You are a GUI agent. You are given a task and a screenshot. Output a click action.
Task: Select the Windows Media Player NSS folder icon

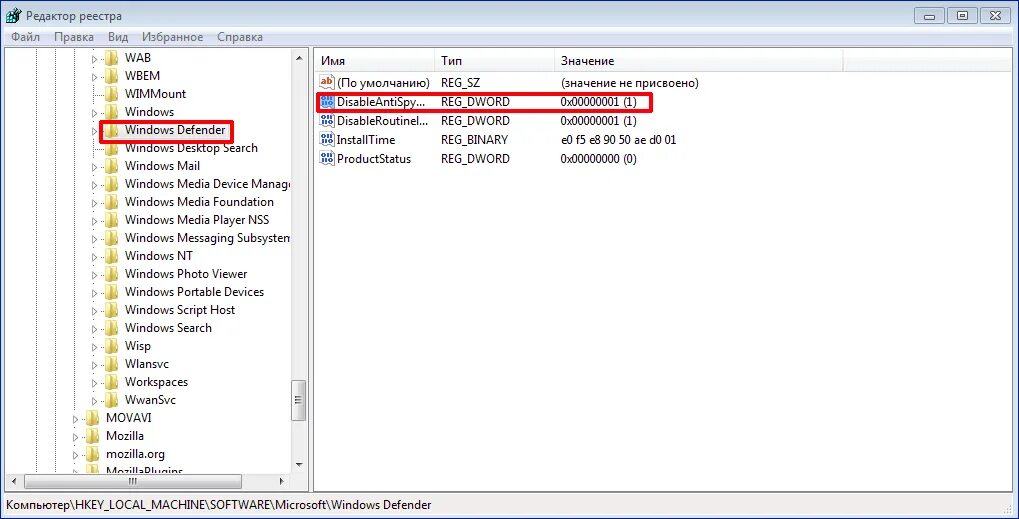(111, 220)
